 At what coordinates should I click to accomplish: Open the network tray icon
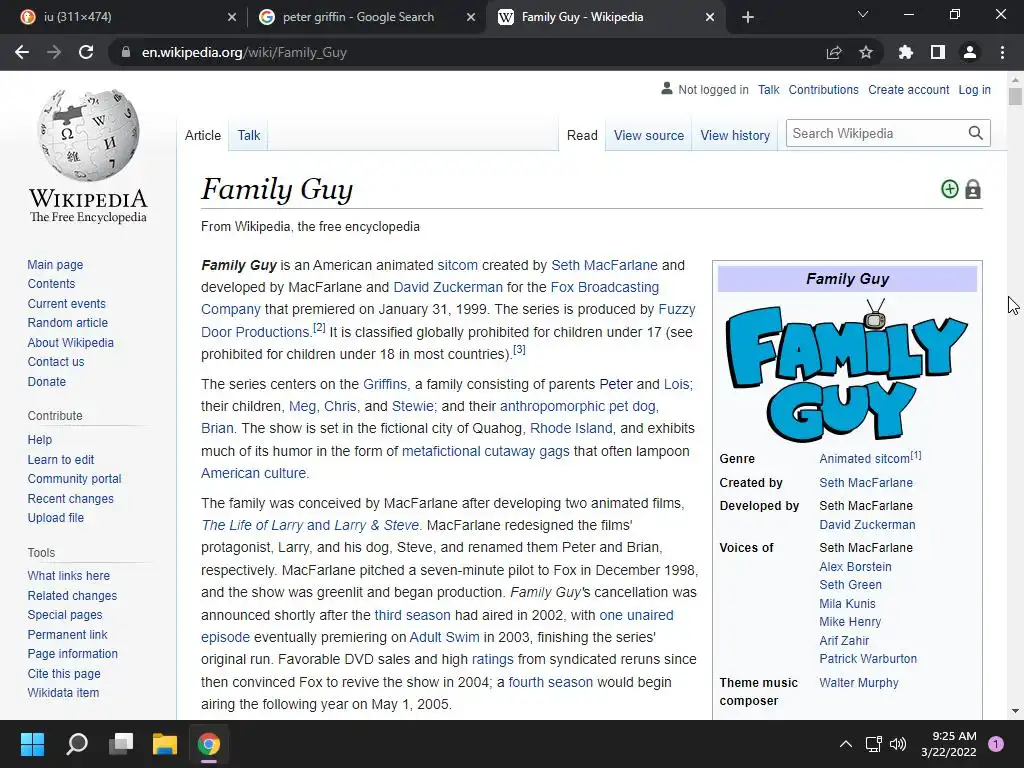pos(873,744)
